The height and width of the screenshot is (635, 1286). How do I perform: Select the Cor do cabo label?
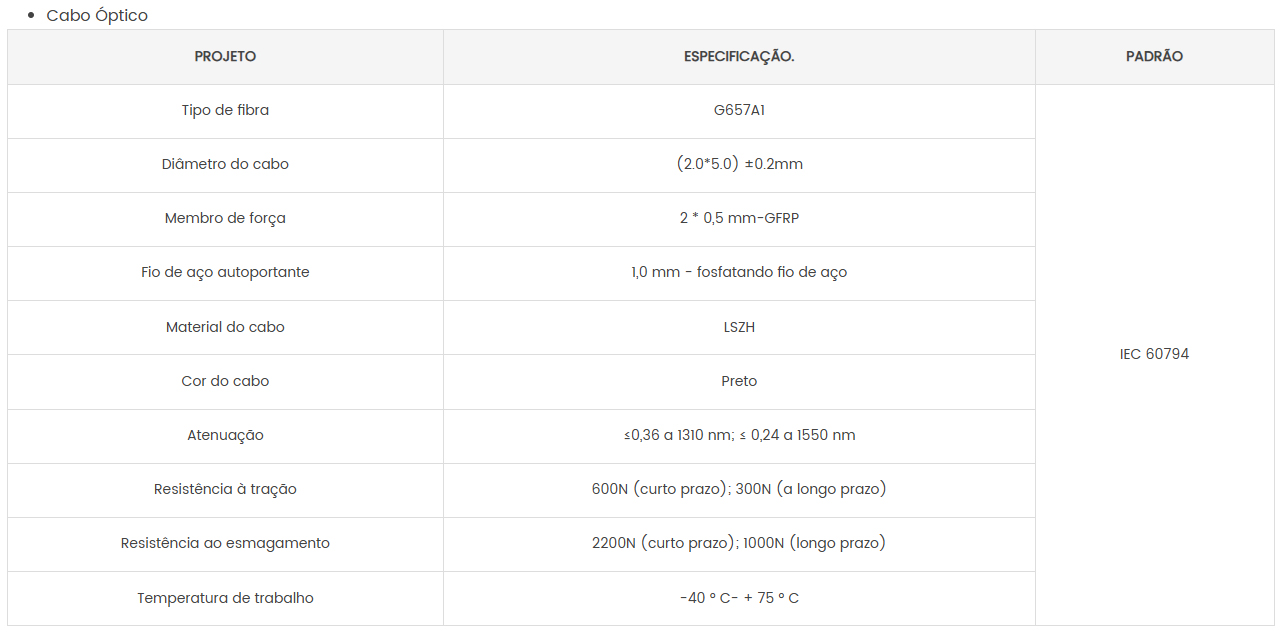(x=225, y=382)
